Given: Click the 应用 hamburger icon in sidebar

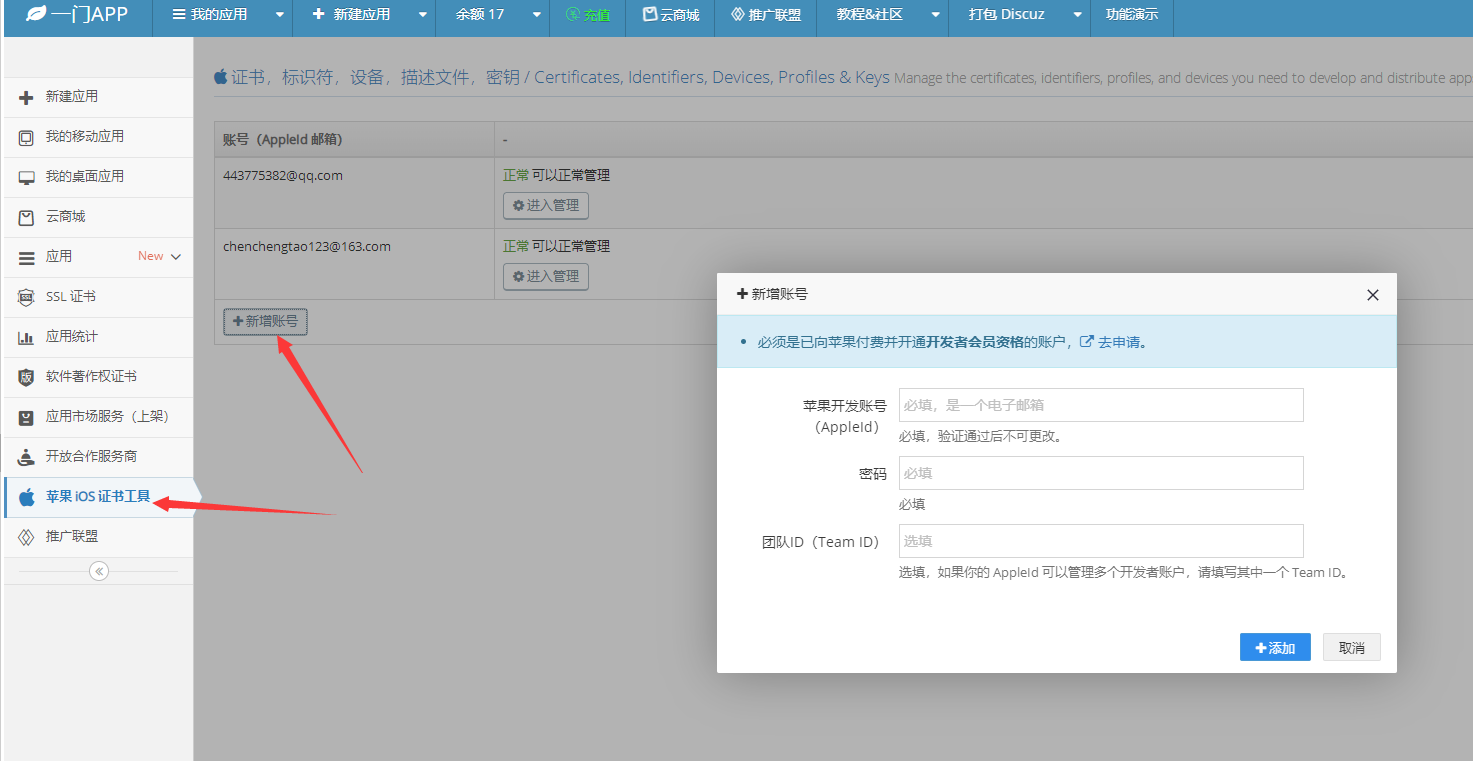Looking at the screenshot, I should pos(27,257).
